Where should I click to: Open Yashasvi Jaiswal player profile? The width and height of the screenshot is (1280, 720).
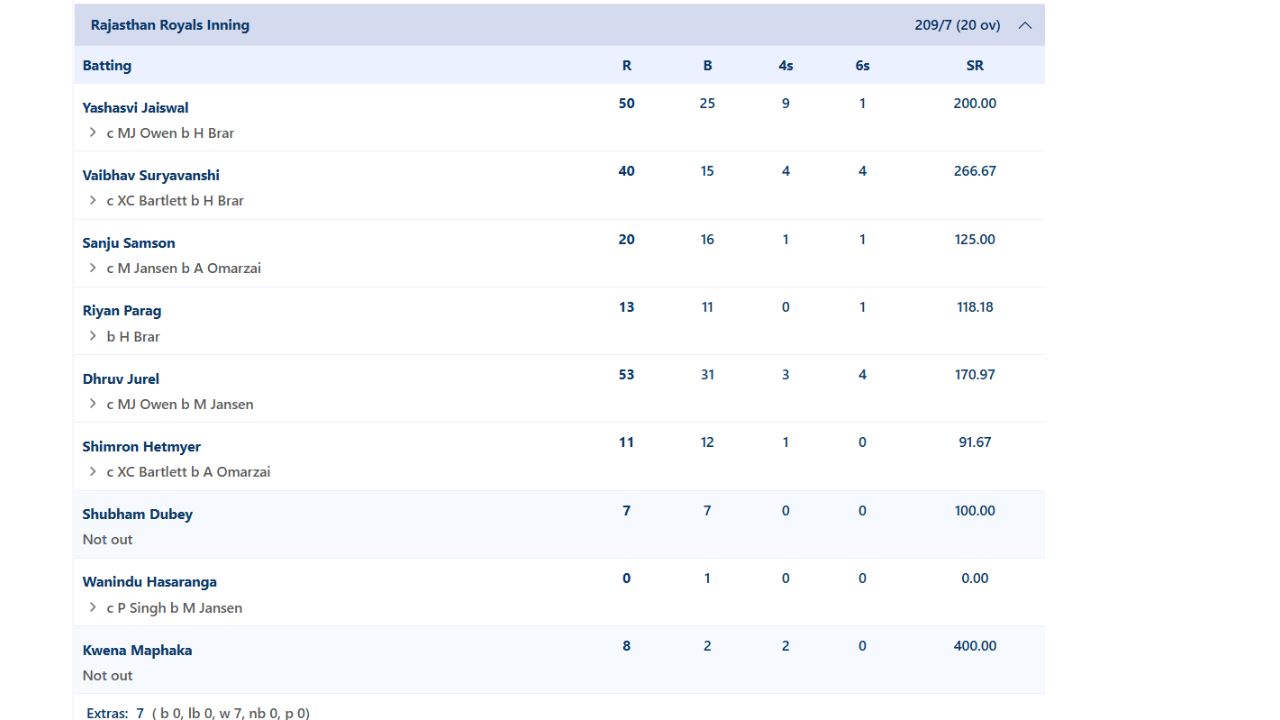135,108
